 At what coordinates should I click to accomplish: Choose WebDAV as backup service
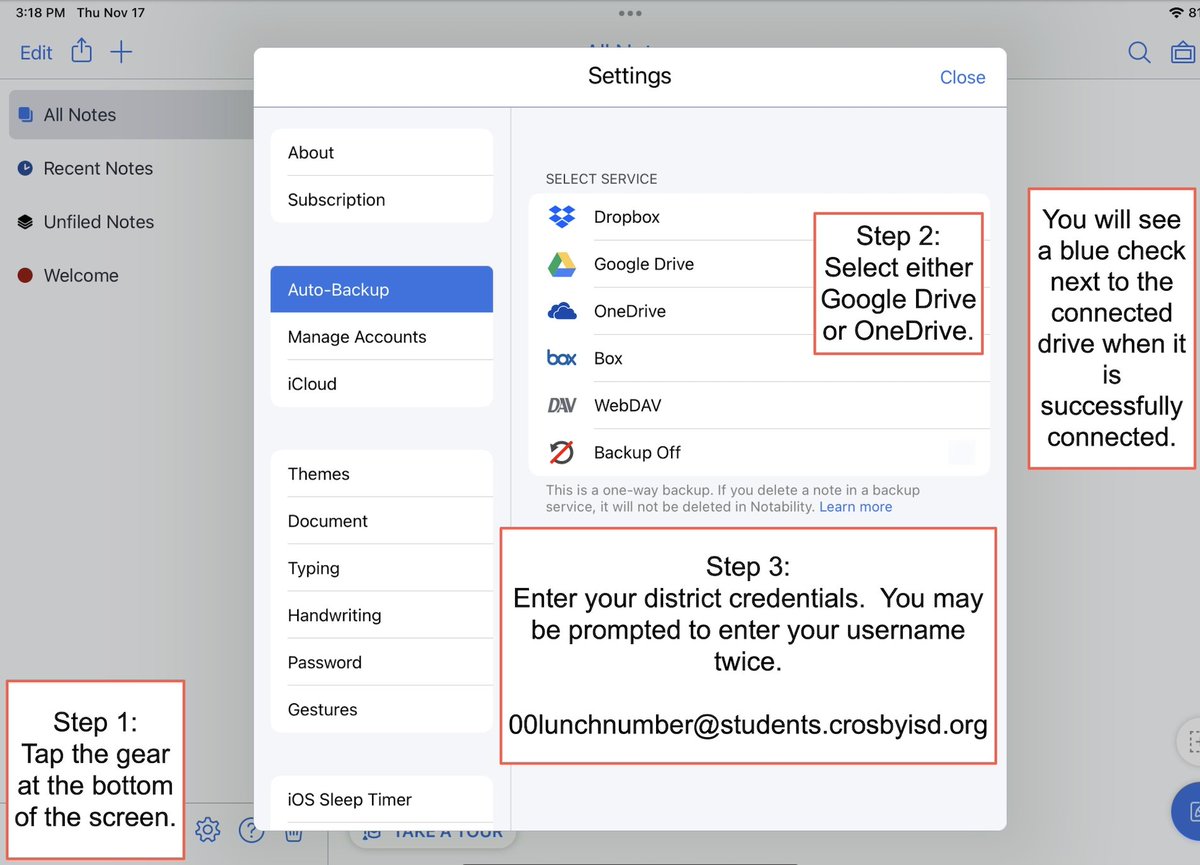point(760,405)
